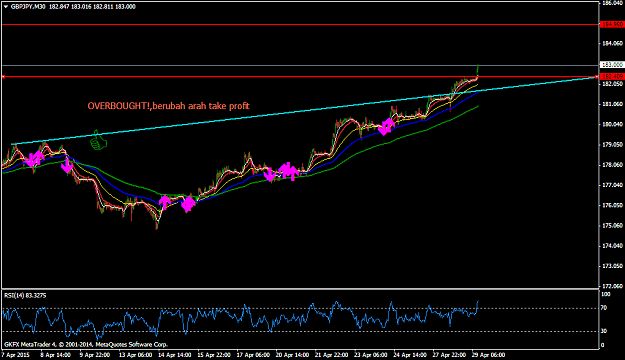
Task: Click the 17 Apr 06:00 time label
Action: click(253, 355)
